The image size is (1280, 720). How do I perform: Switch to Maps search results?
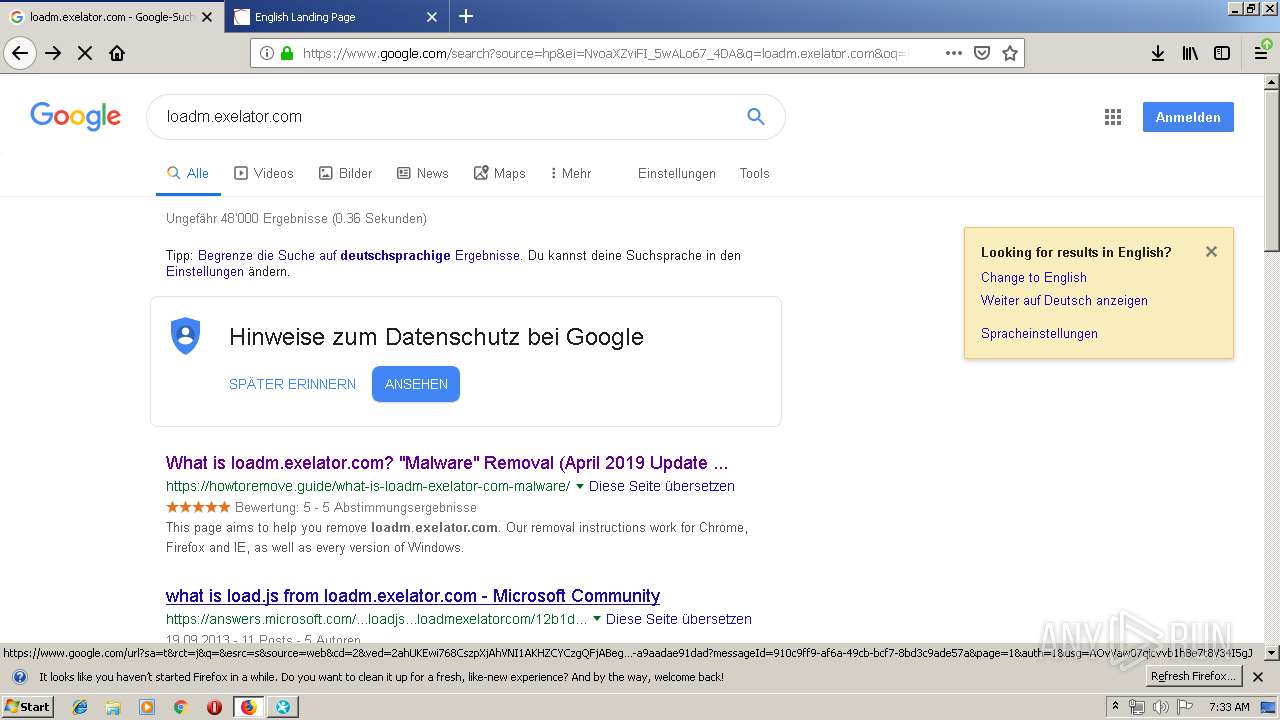[x=499, y=173]
